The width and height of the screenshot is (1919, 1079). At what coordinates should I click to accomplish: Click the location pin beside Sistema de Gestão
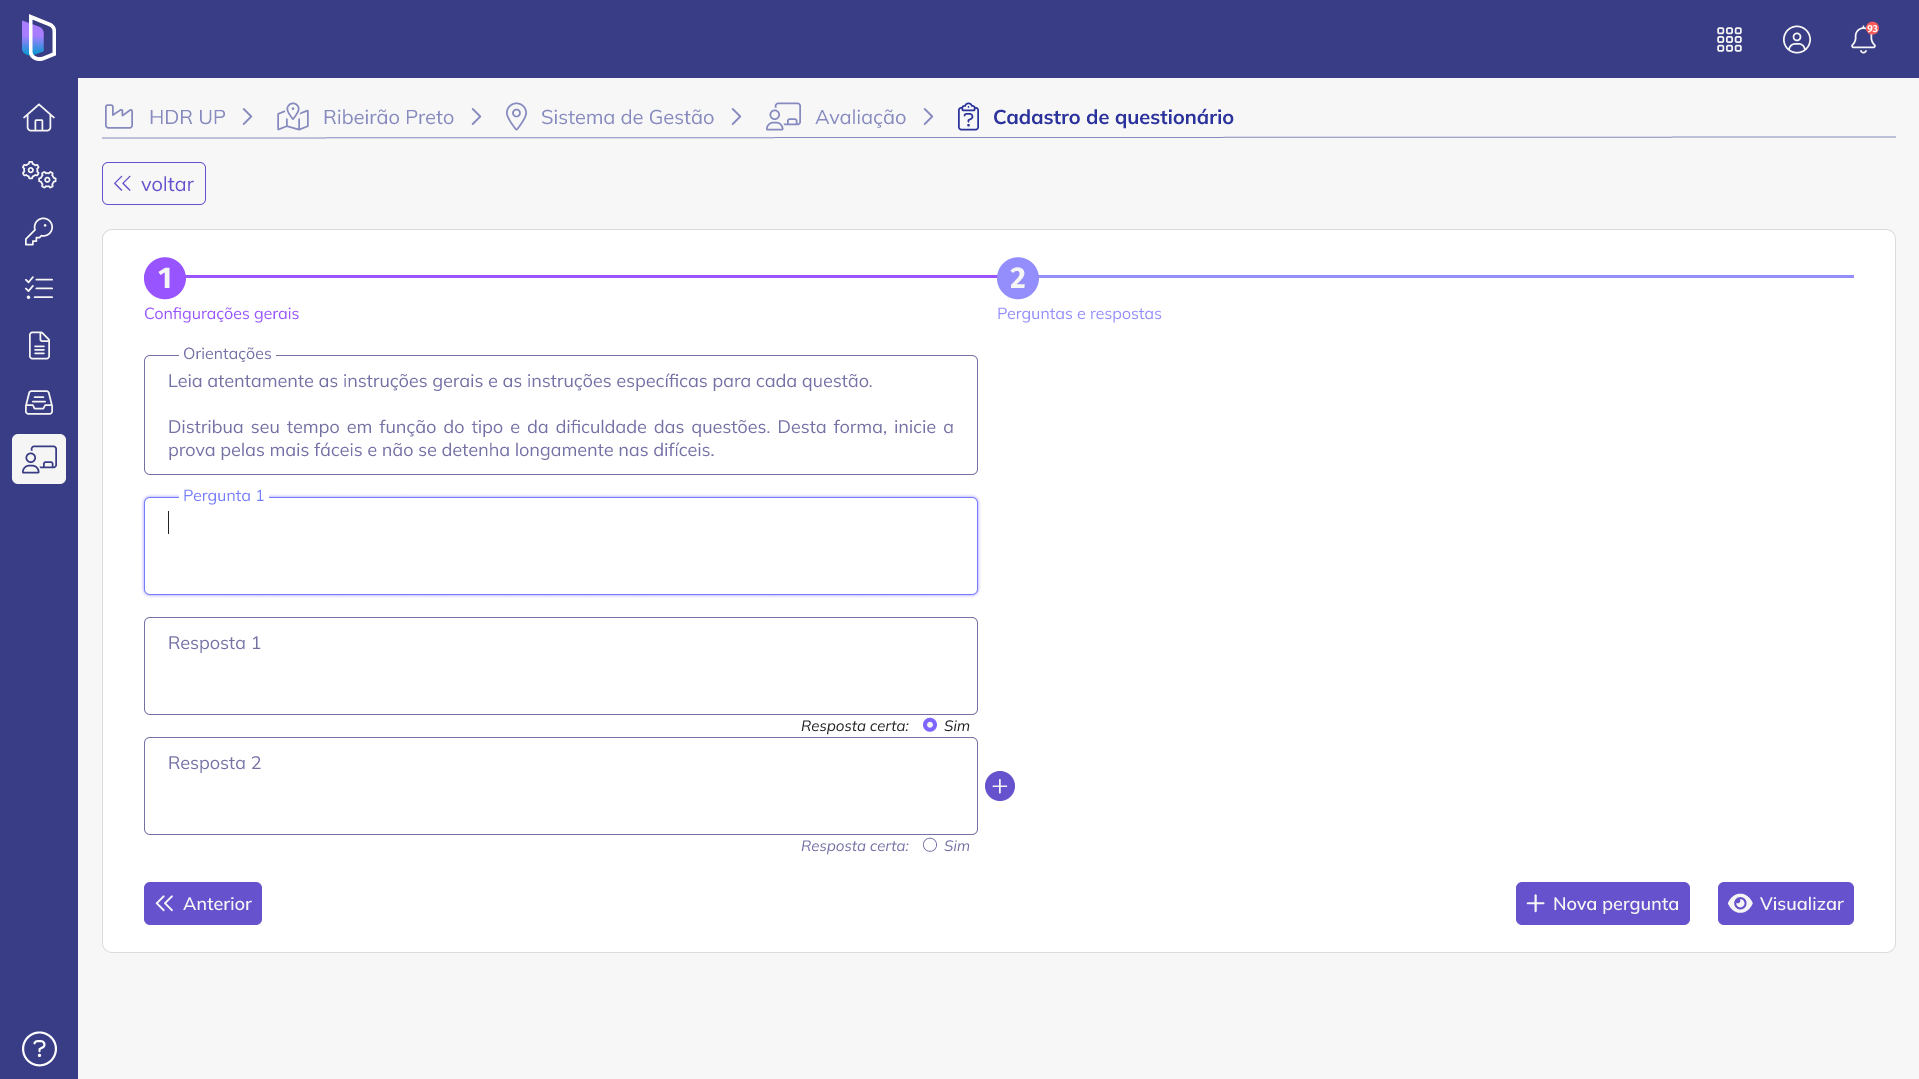(x=516, y=117)
